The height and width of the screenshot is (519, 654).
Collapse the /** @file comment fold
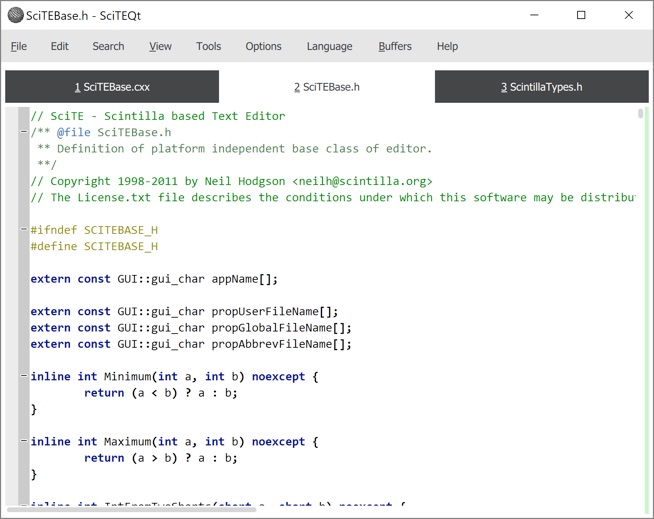tap(24, 132)
